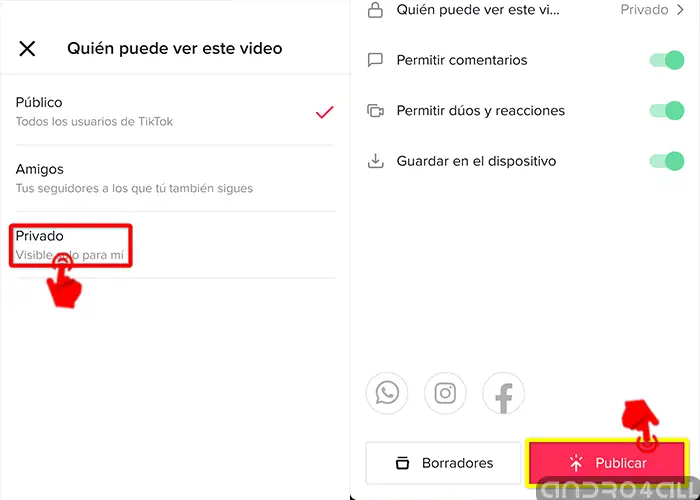Close the 'Quién puede ver este video' screen
This screenshot has width=700, height=500.
(x=27, y=48)
